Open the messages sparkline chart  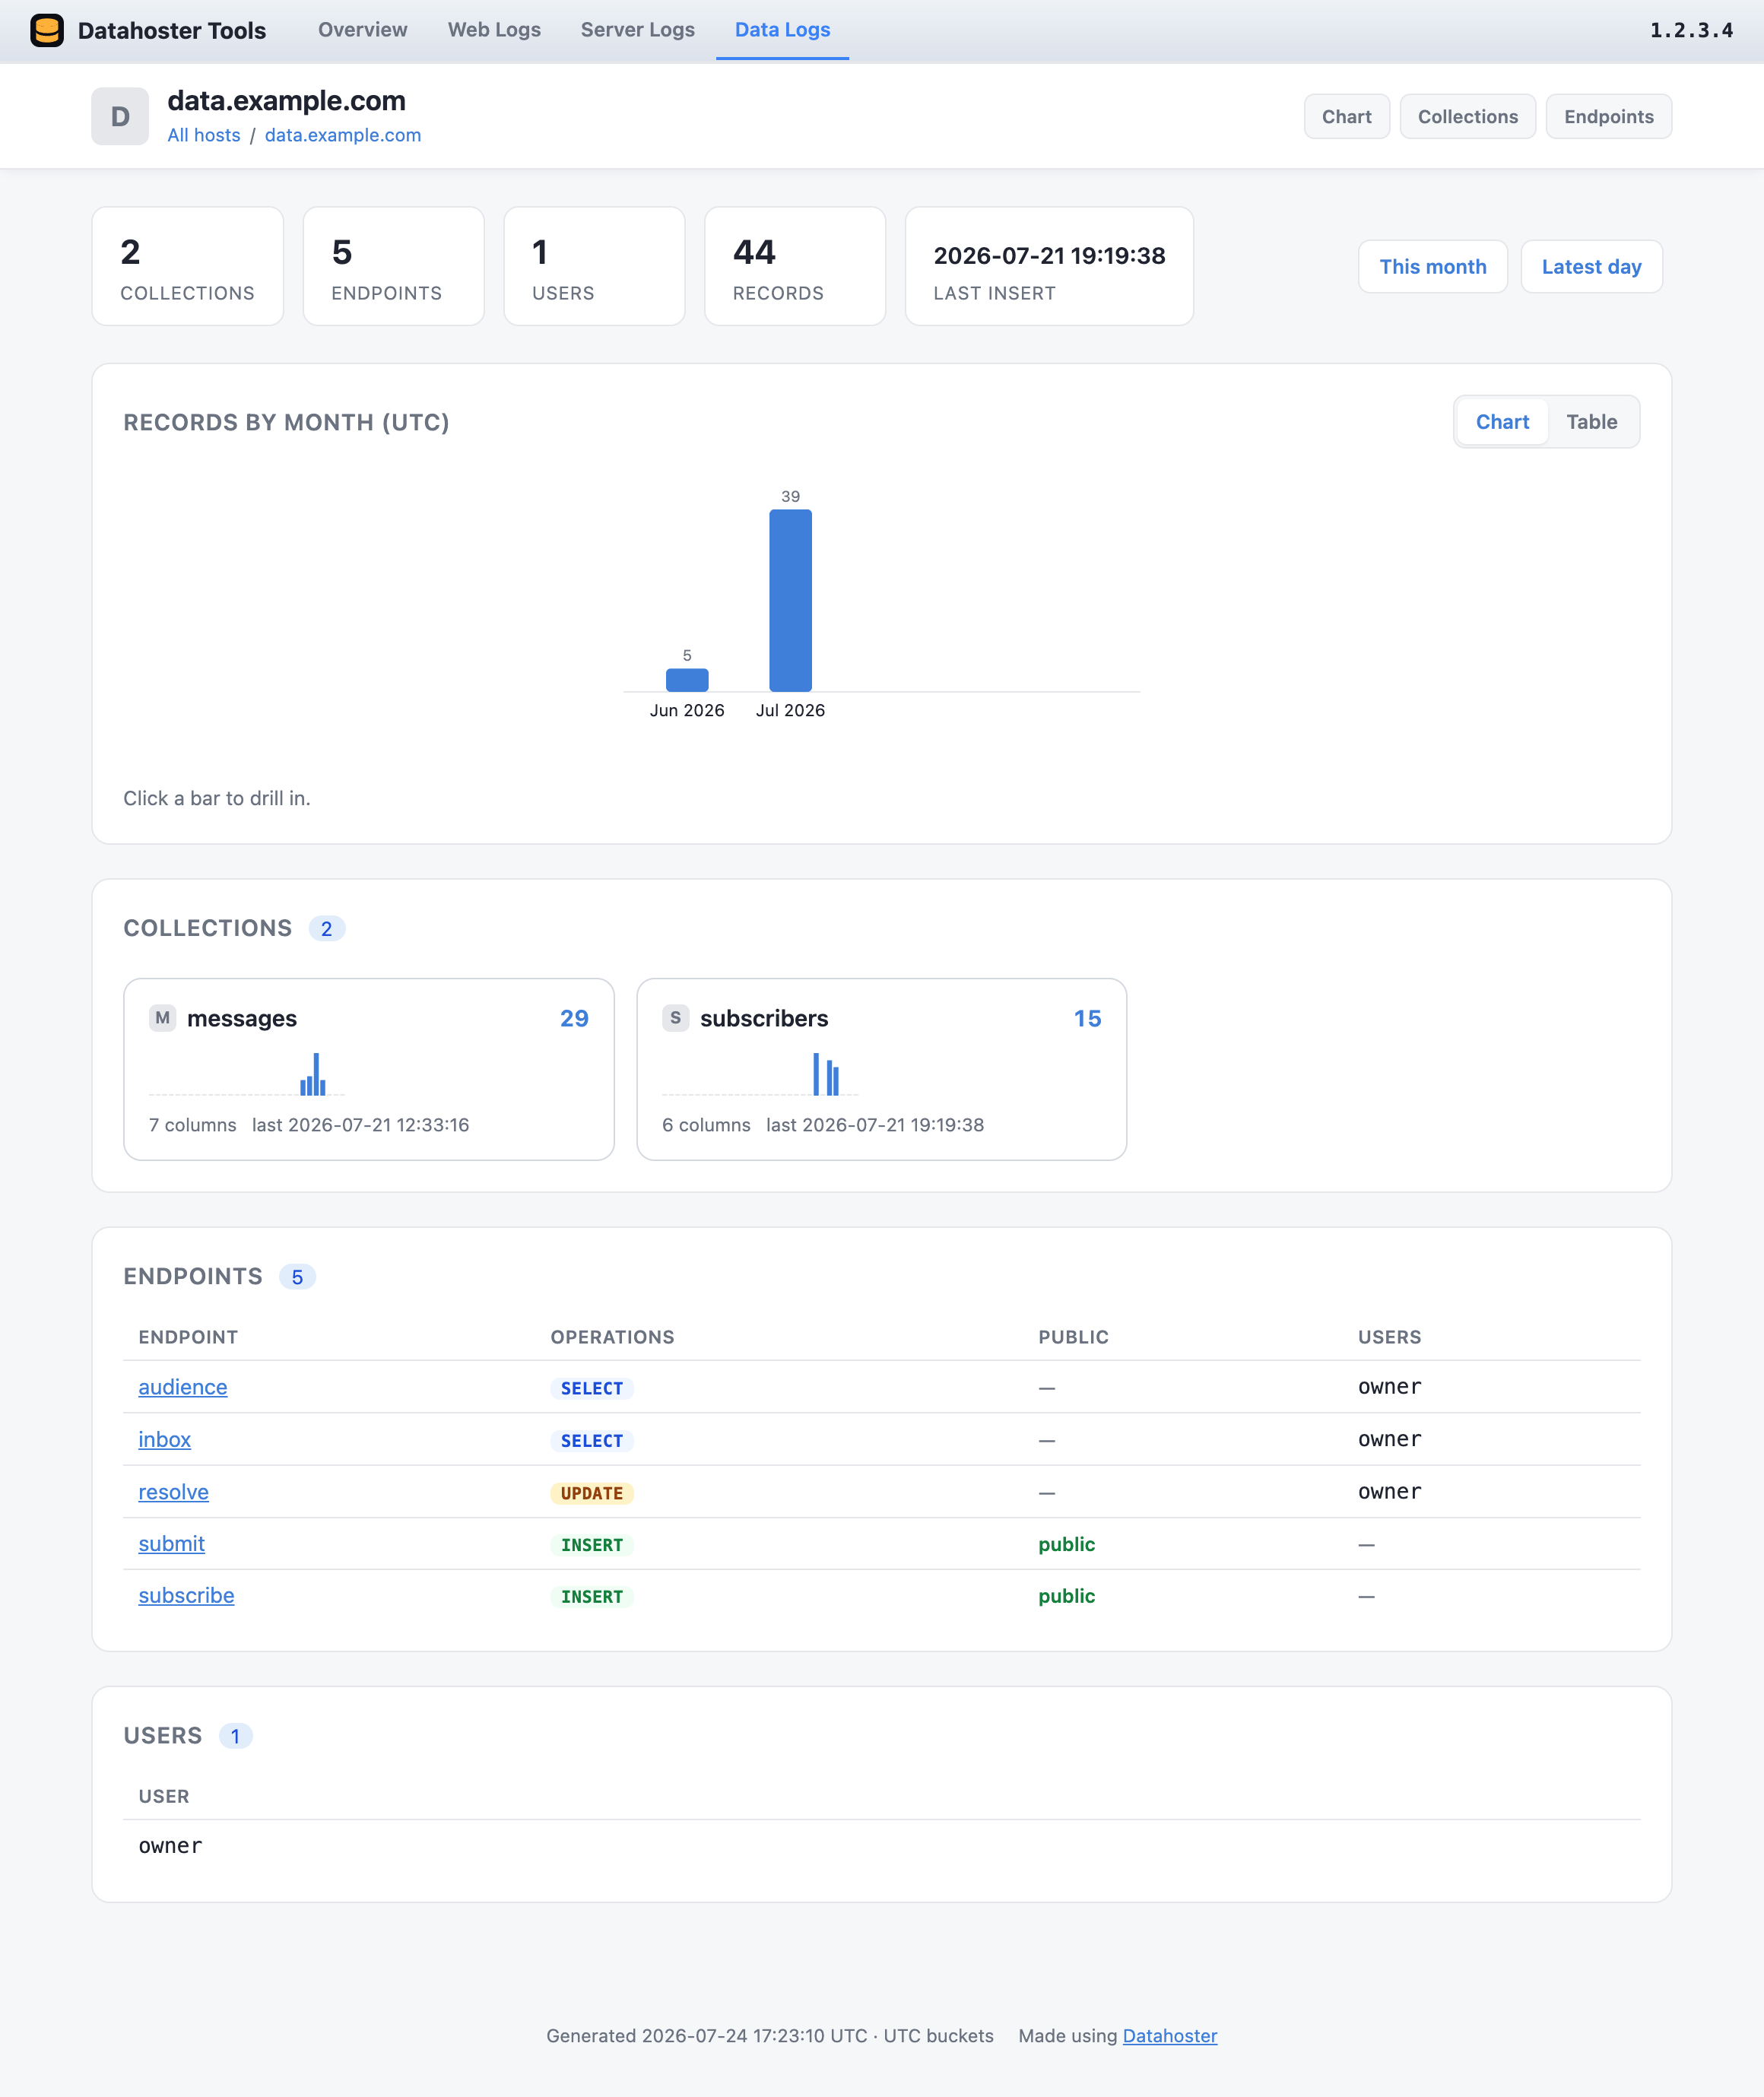247,1074
